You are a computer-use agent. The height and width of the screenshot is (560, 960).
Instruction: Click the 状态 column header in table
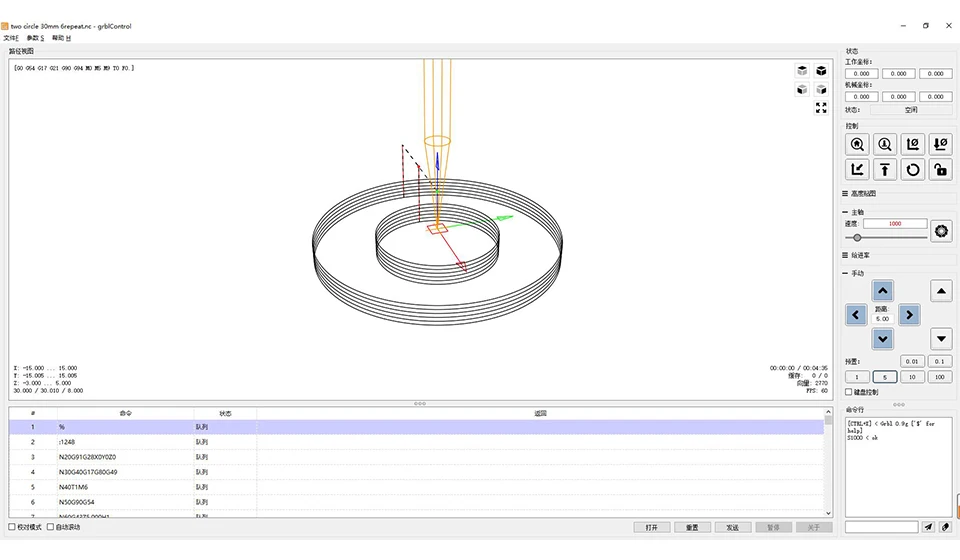pos(225,413)
